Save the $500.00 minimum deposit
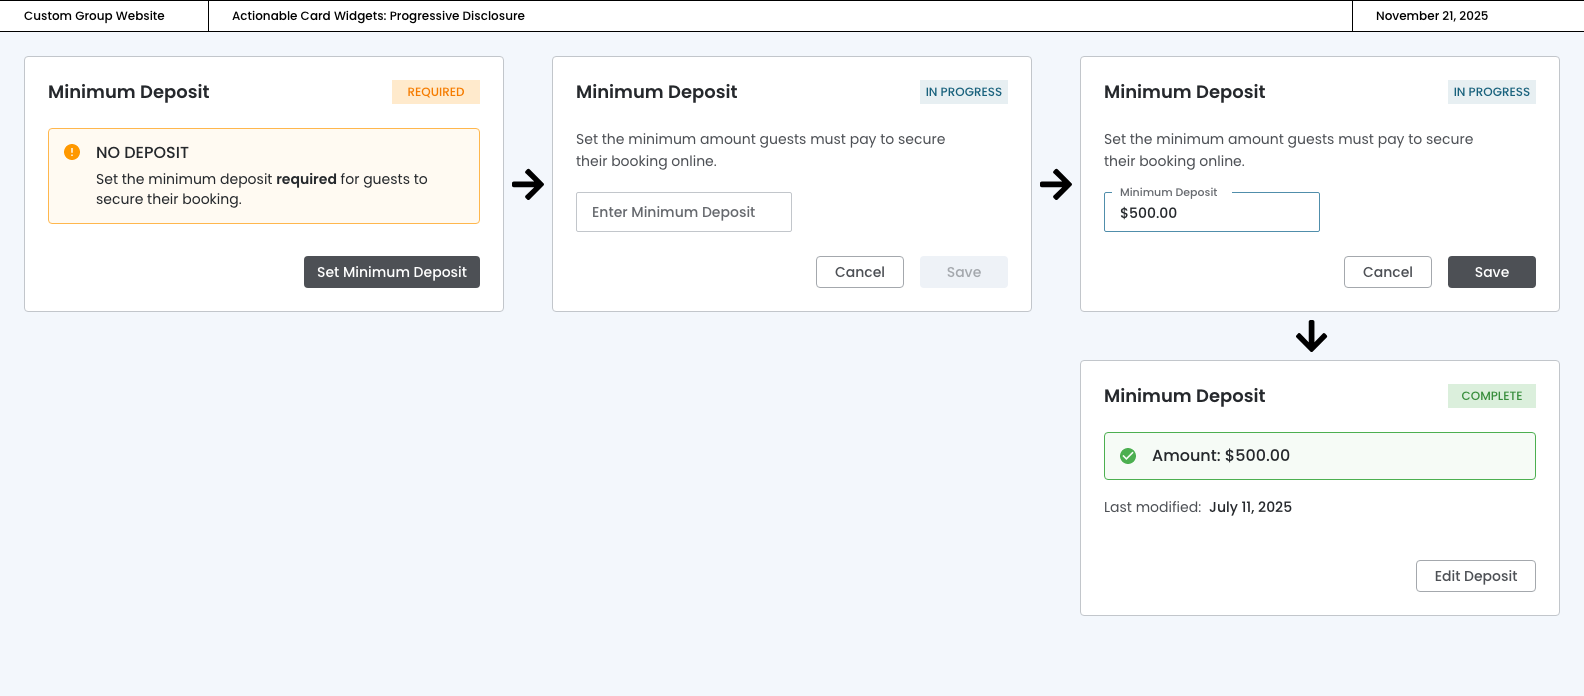Image resolution: width=1584 pixels, height=696 pixels. tap(1491, 272)
